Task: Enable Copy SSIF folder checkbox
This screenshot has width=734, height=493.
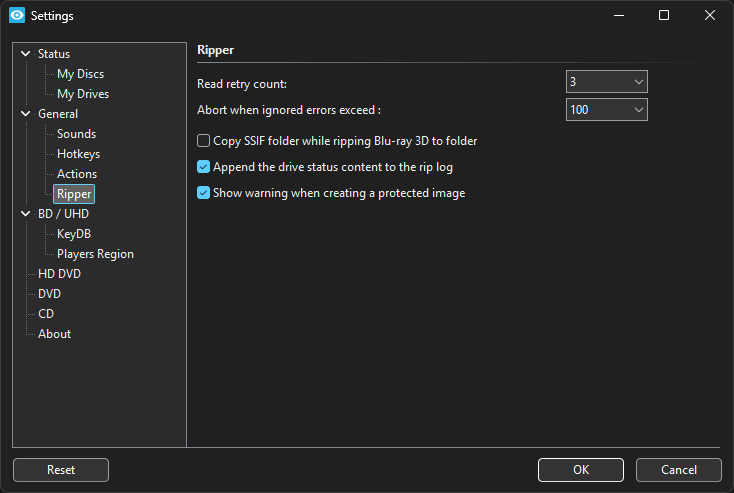Action: (204, 141)
